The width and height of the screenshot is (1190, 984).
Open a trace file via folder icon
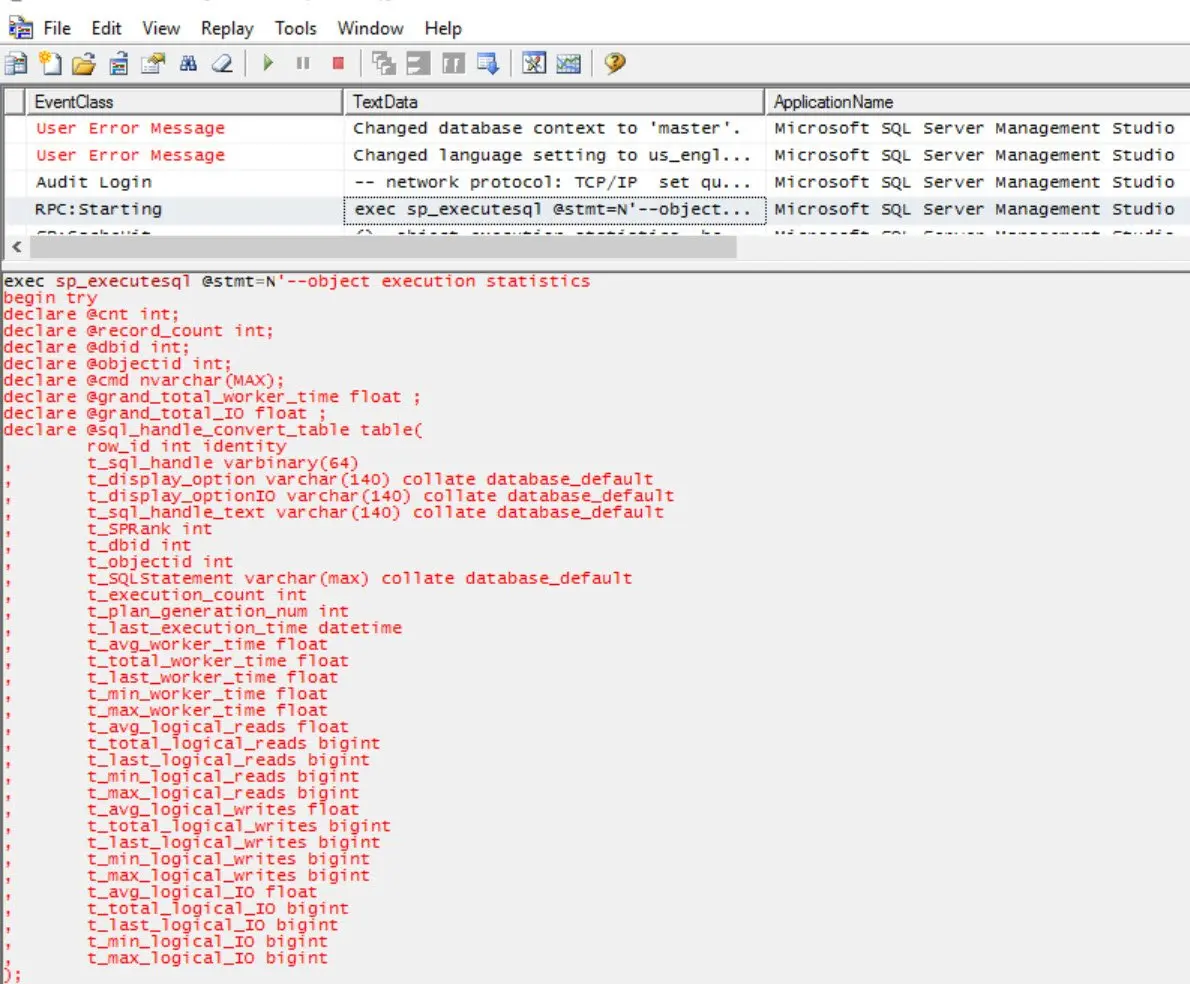click(83, 64)
